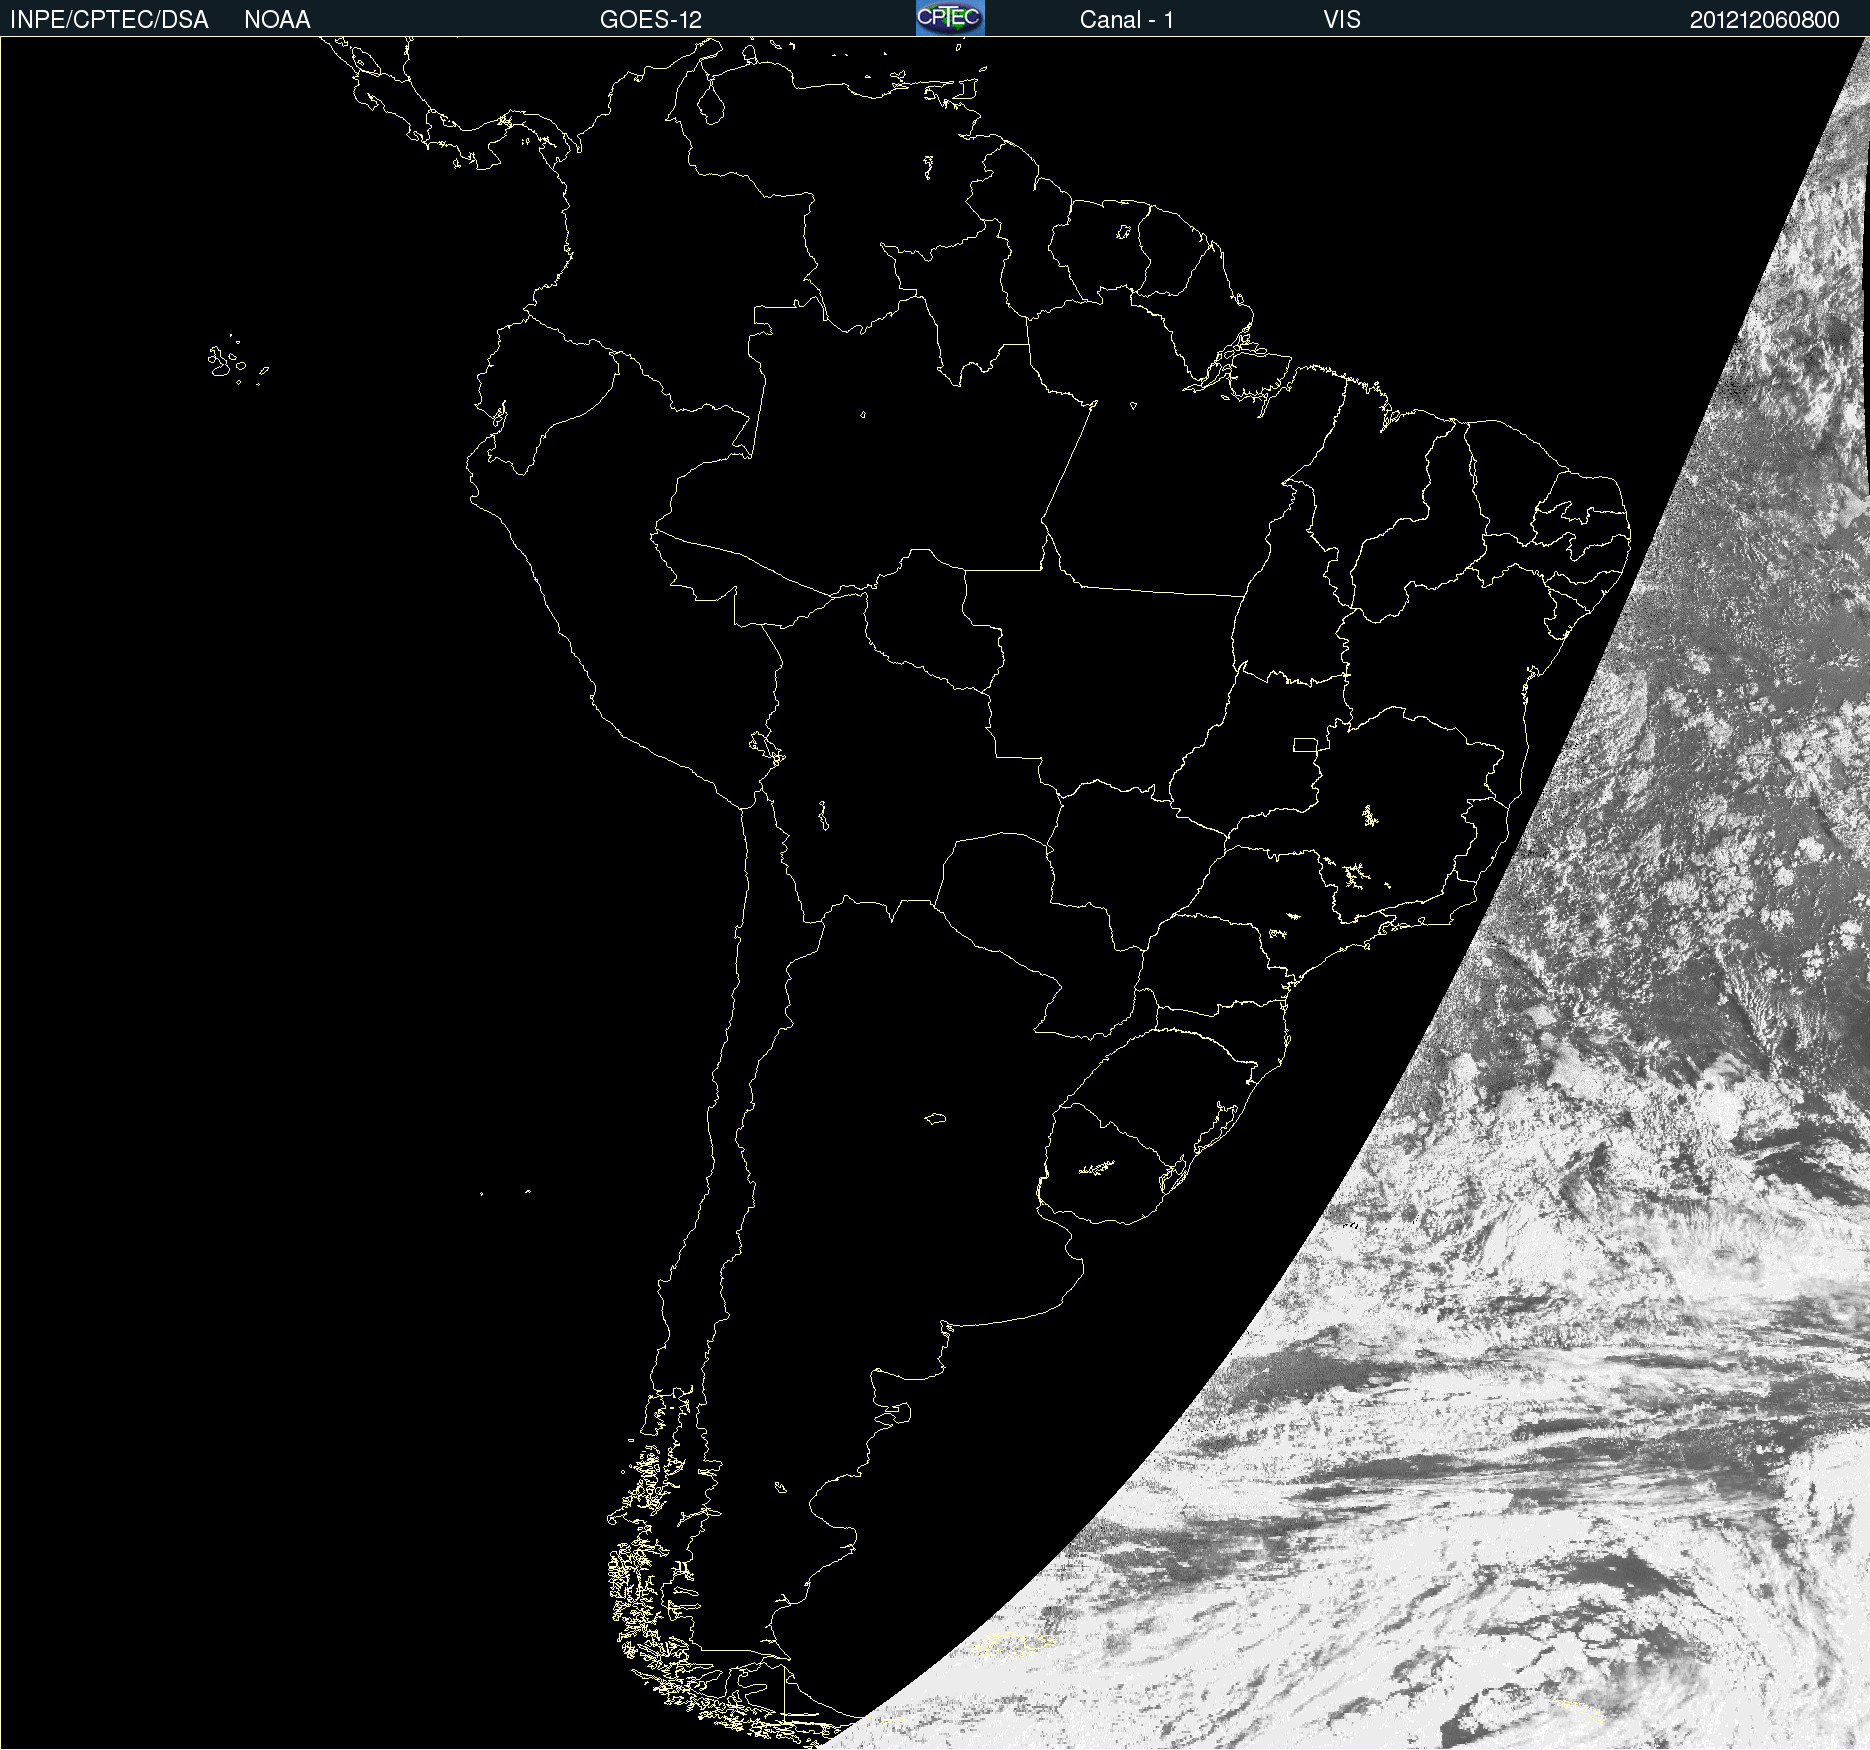The height and width of the screenshot is (1750, 1870).
Task: Click the 201212060800 timestamp
Action: click(1764, 20)
